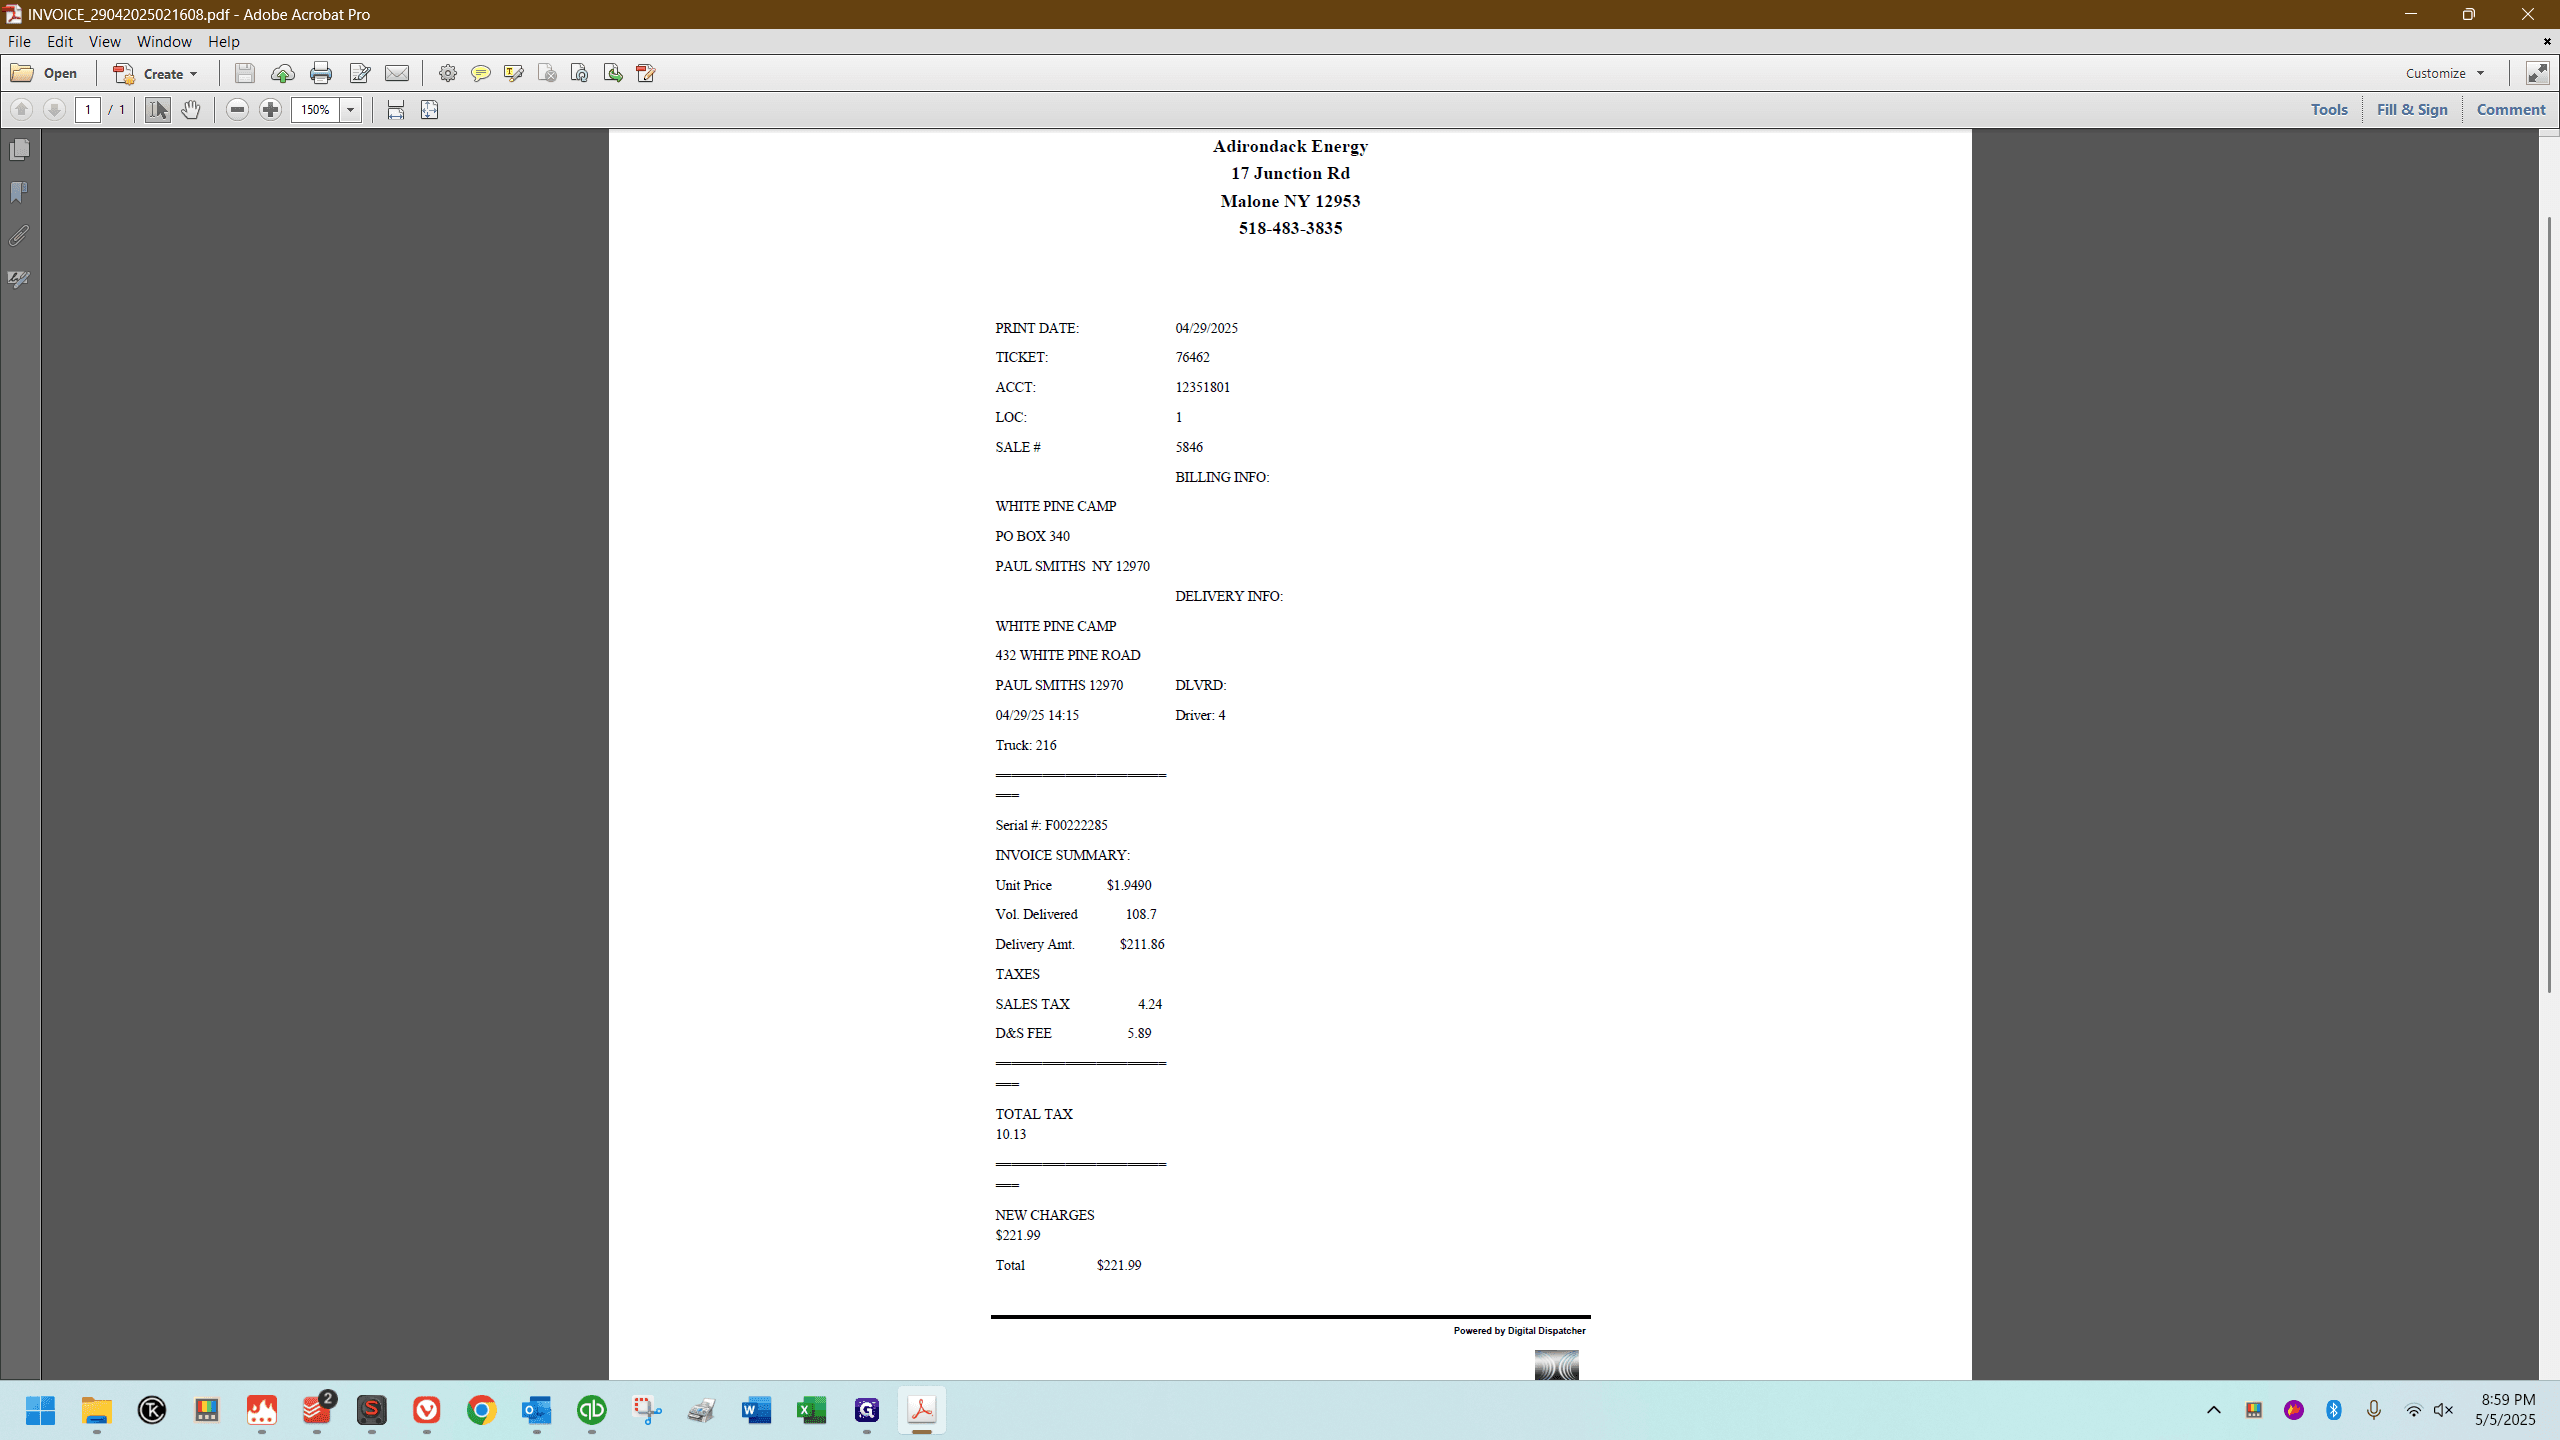Open the File menu

point(19,42)
